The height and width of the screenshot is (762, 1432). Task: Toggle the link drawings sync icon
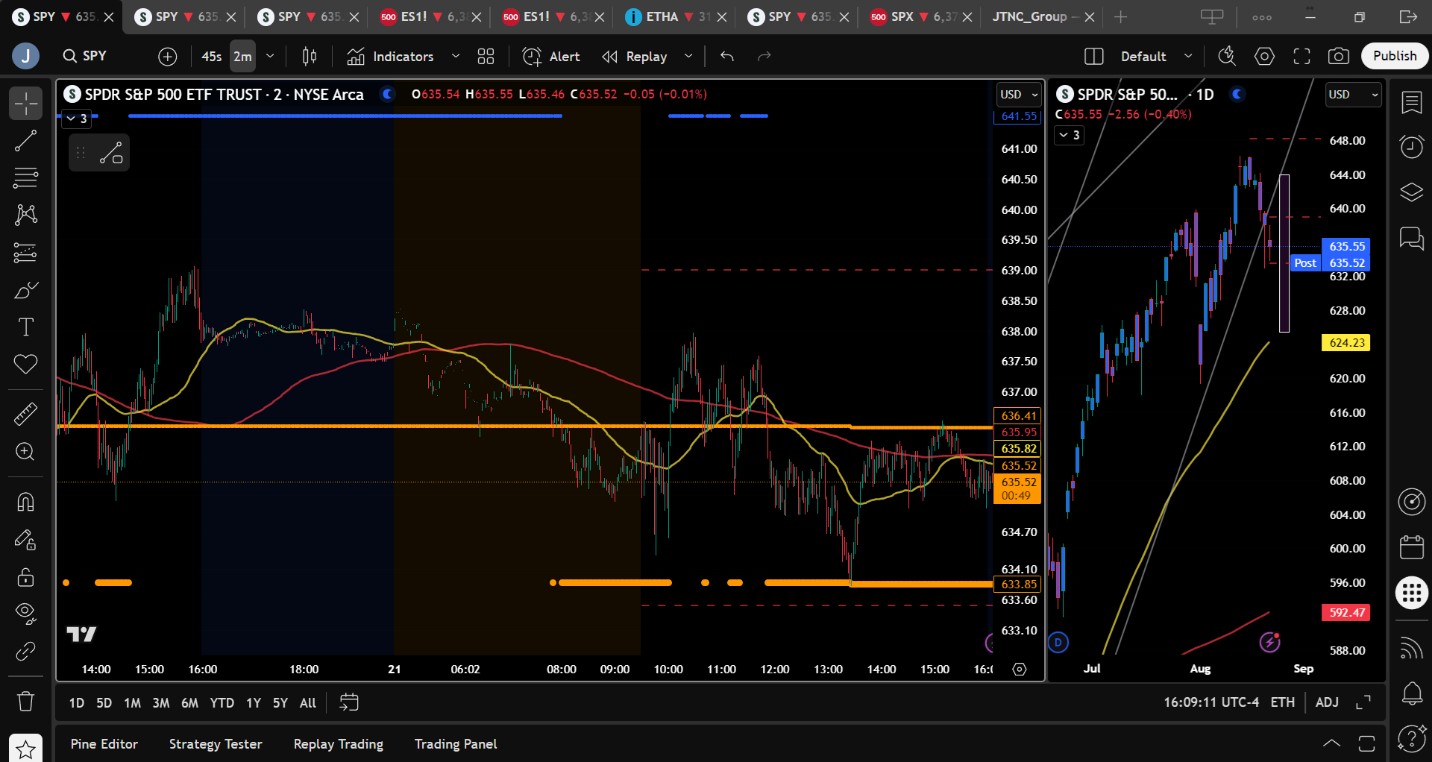26,652
